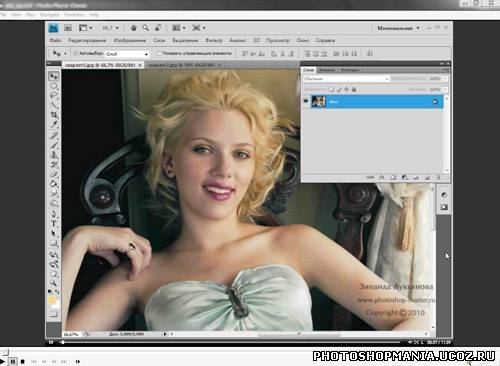Image resolution: width=500 pixels, height=366 pixels.
Task: Select the Eraser tool
Action: pyautogui.click(x=53, y=174)
